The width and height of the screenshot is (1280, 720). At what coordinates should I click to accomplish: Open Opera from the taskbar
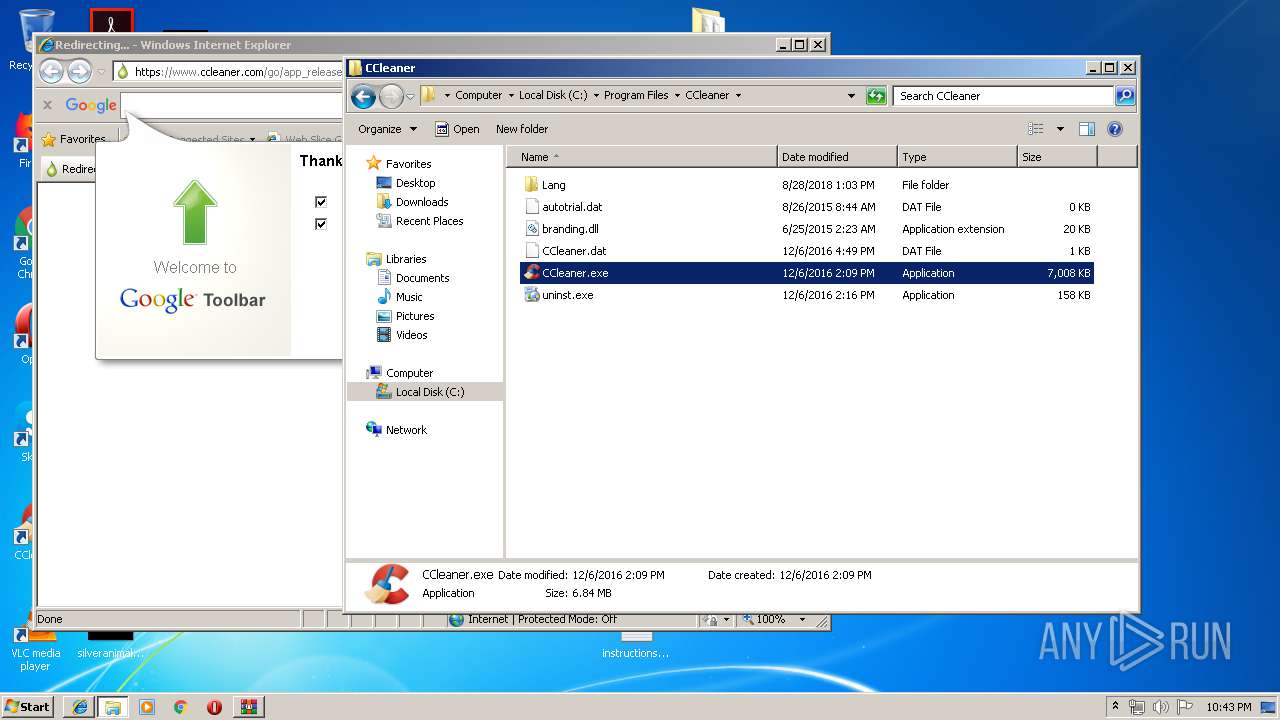(x=214, y=707)
